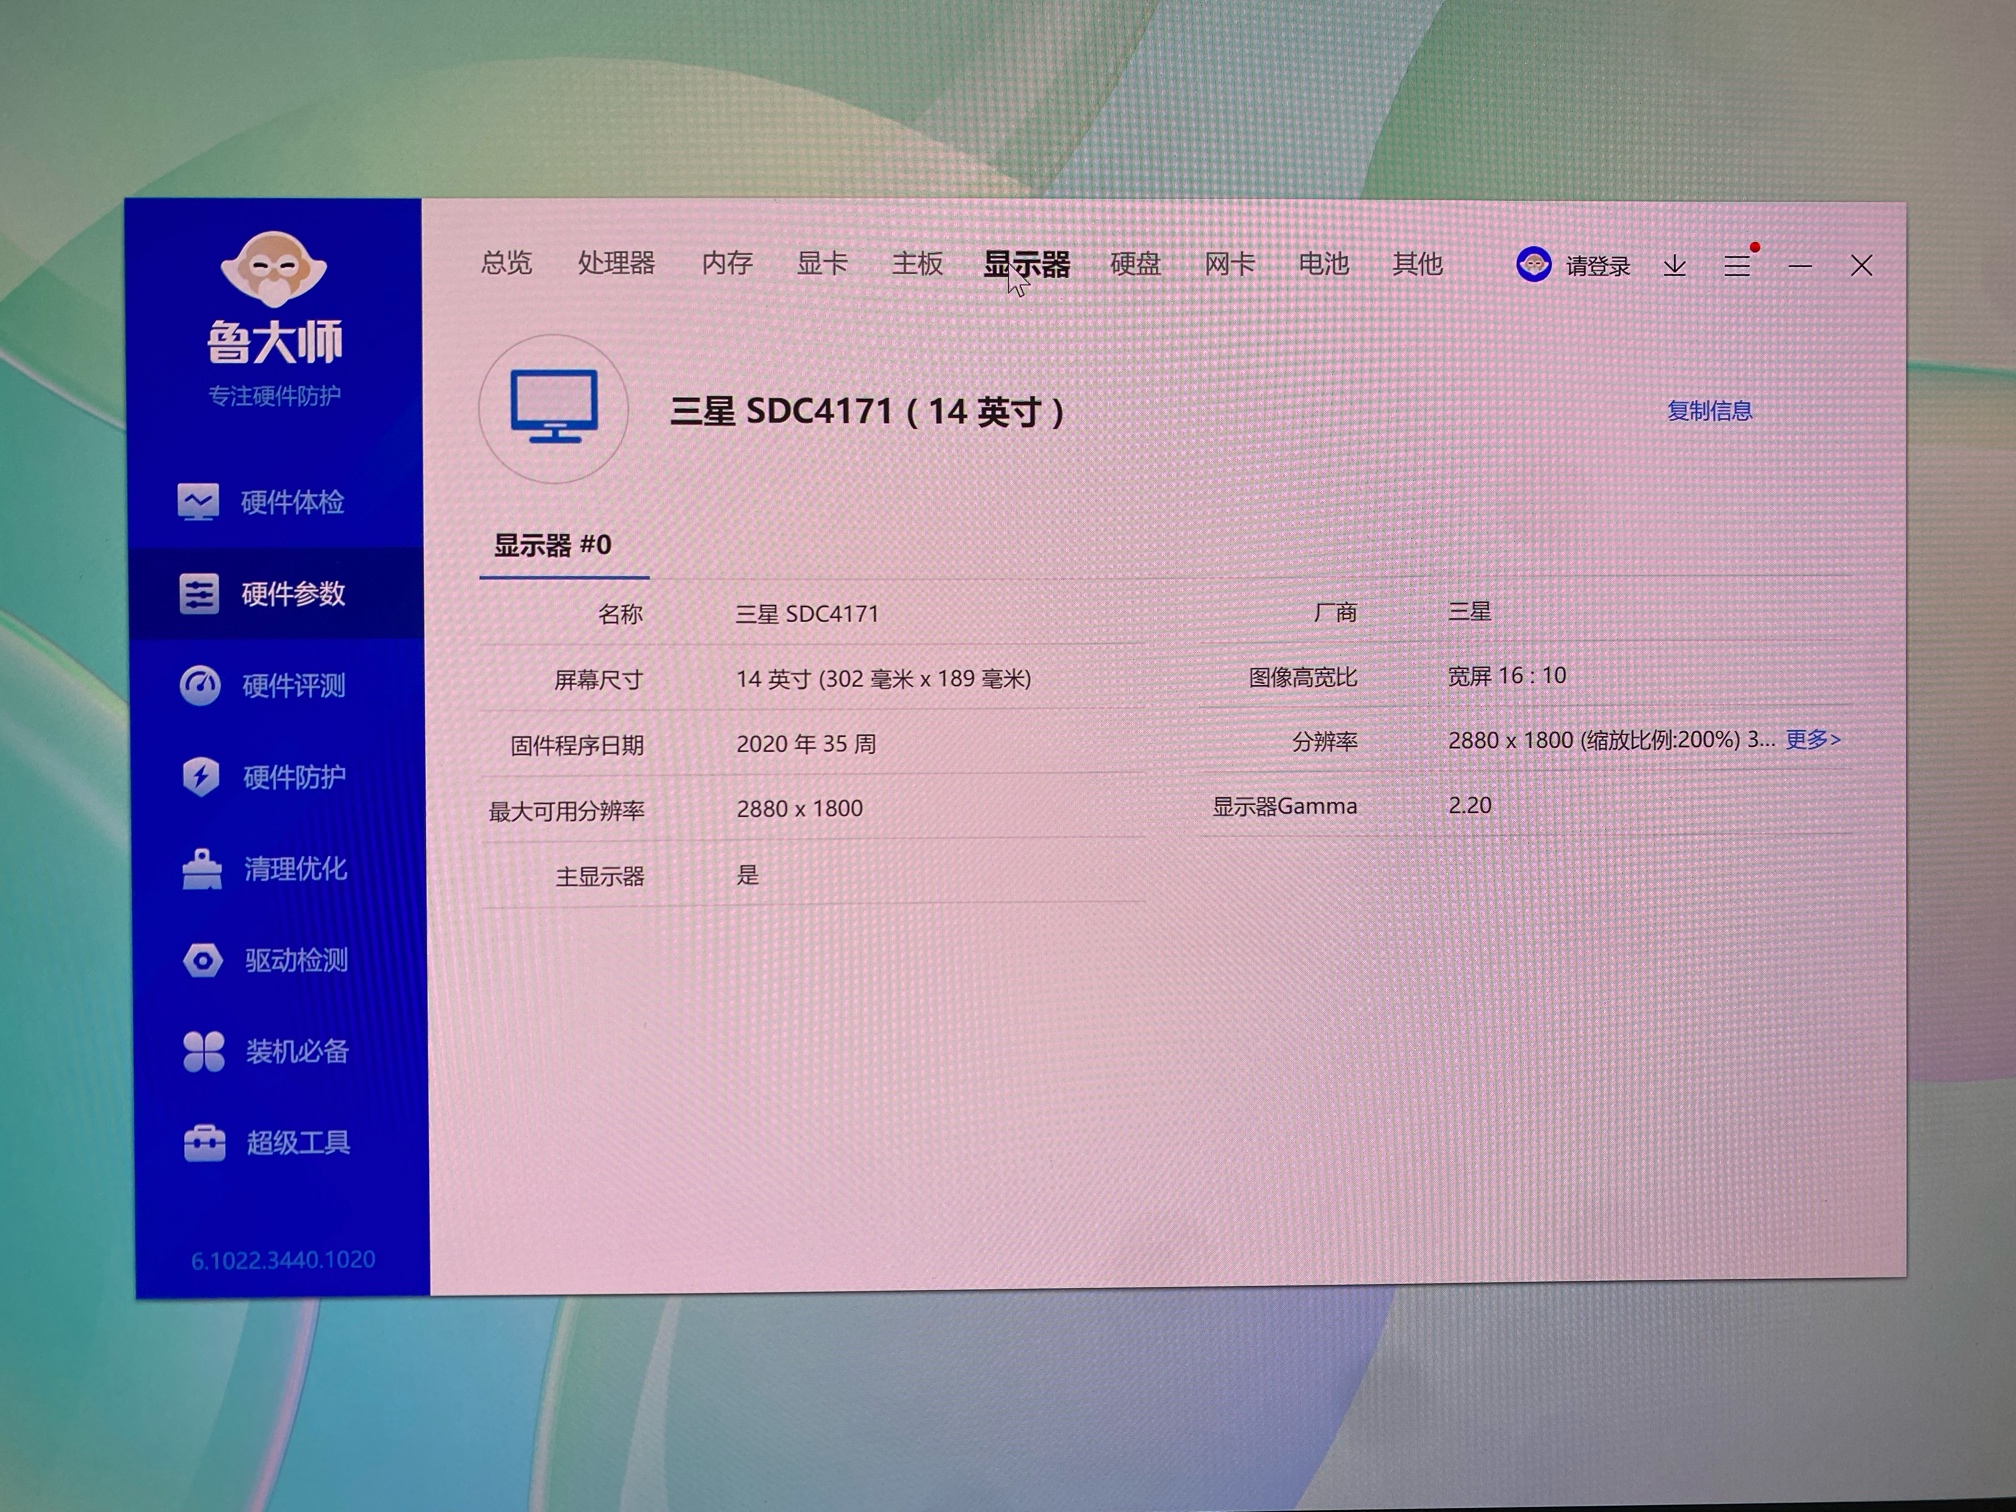Click the large monitor icon thumbnail

[x=554, y=408]
